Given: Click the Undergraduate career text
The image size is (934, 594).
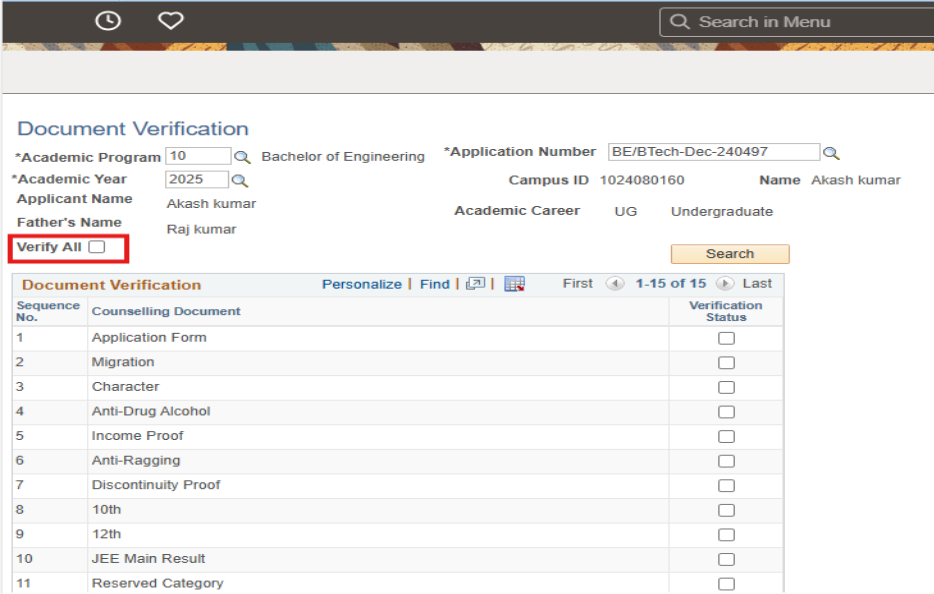Looking at the screenshot, I should 722,212.
